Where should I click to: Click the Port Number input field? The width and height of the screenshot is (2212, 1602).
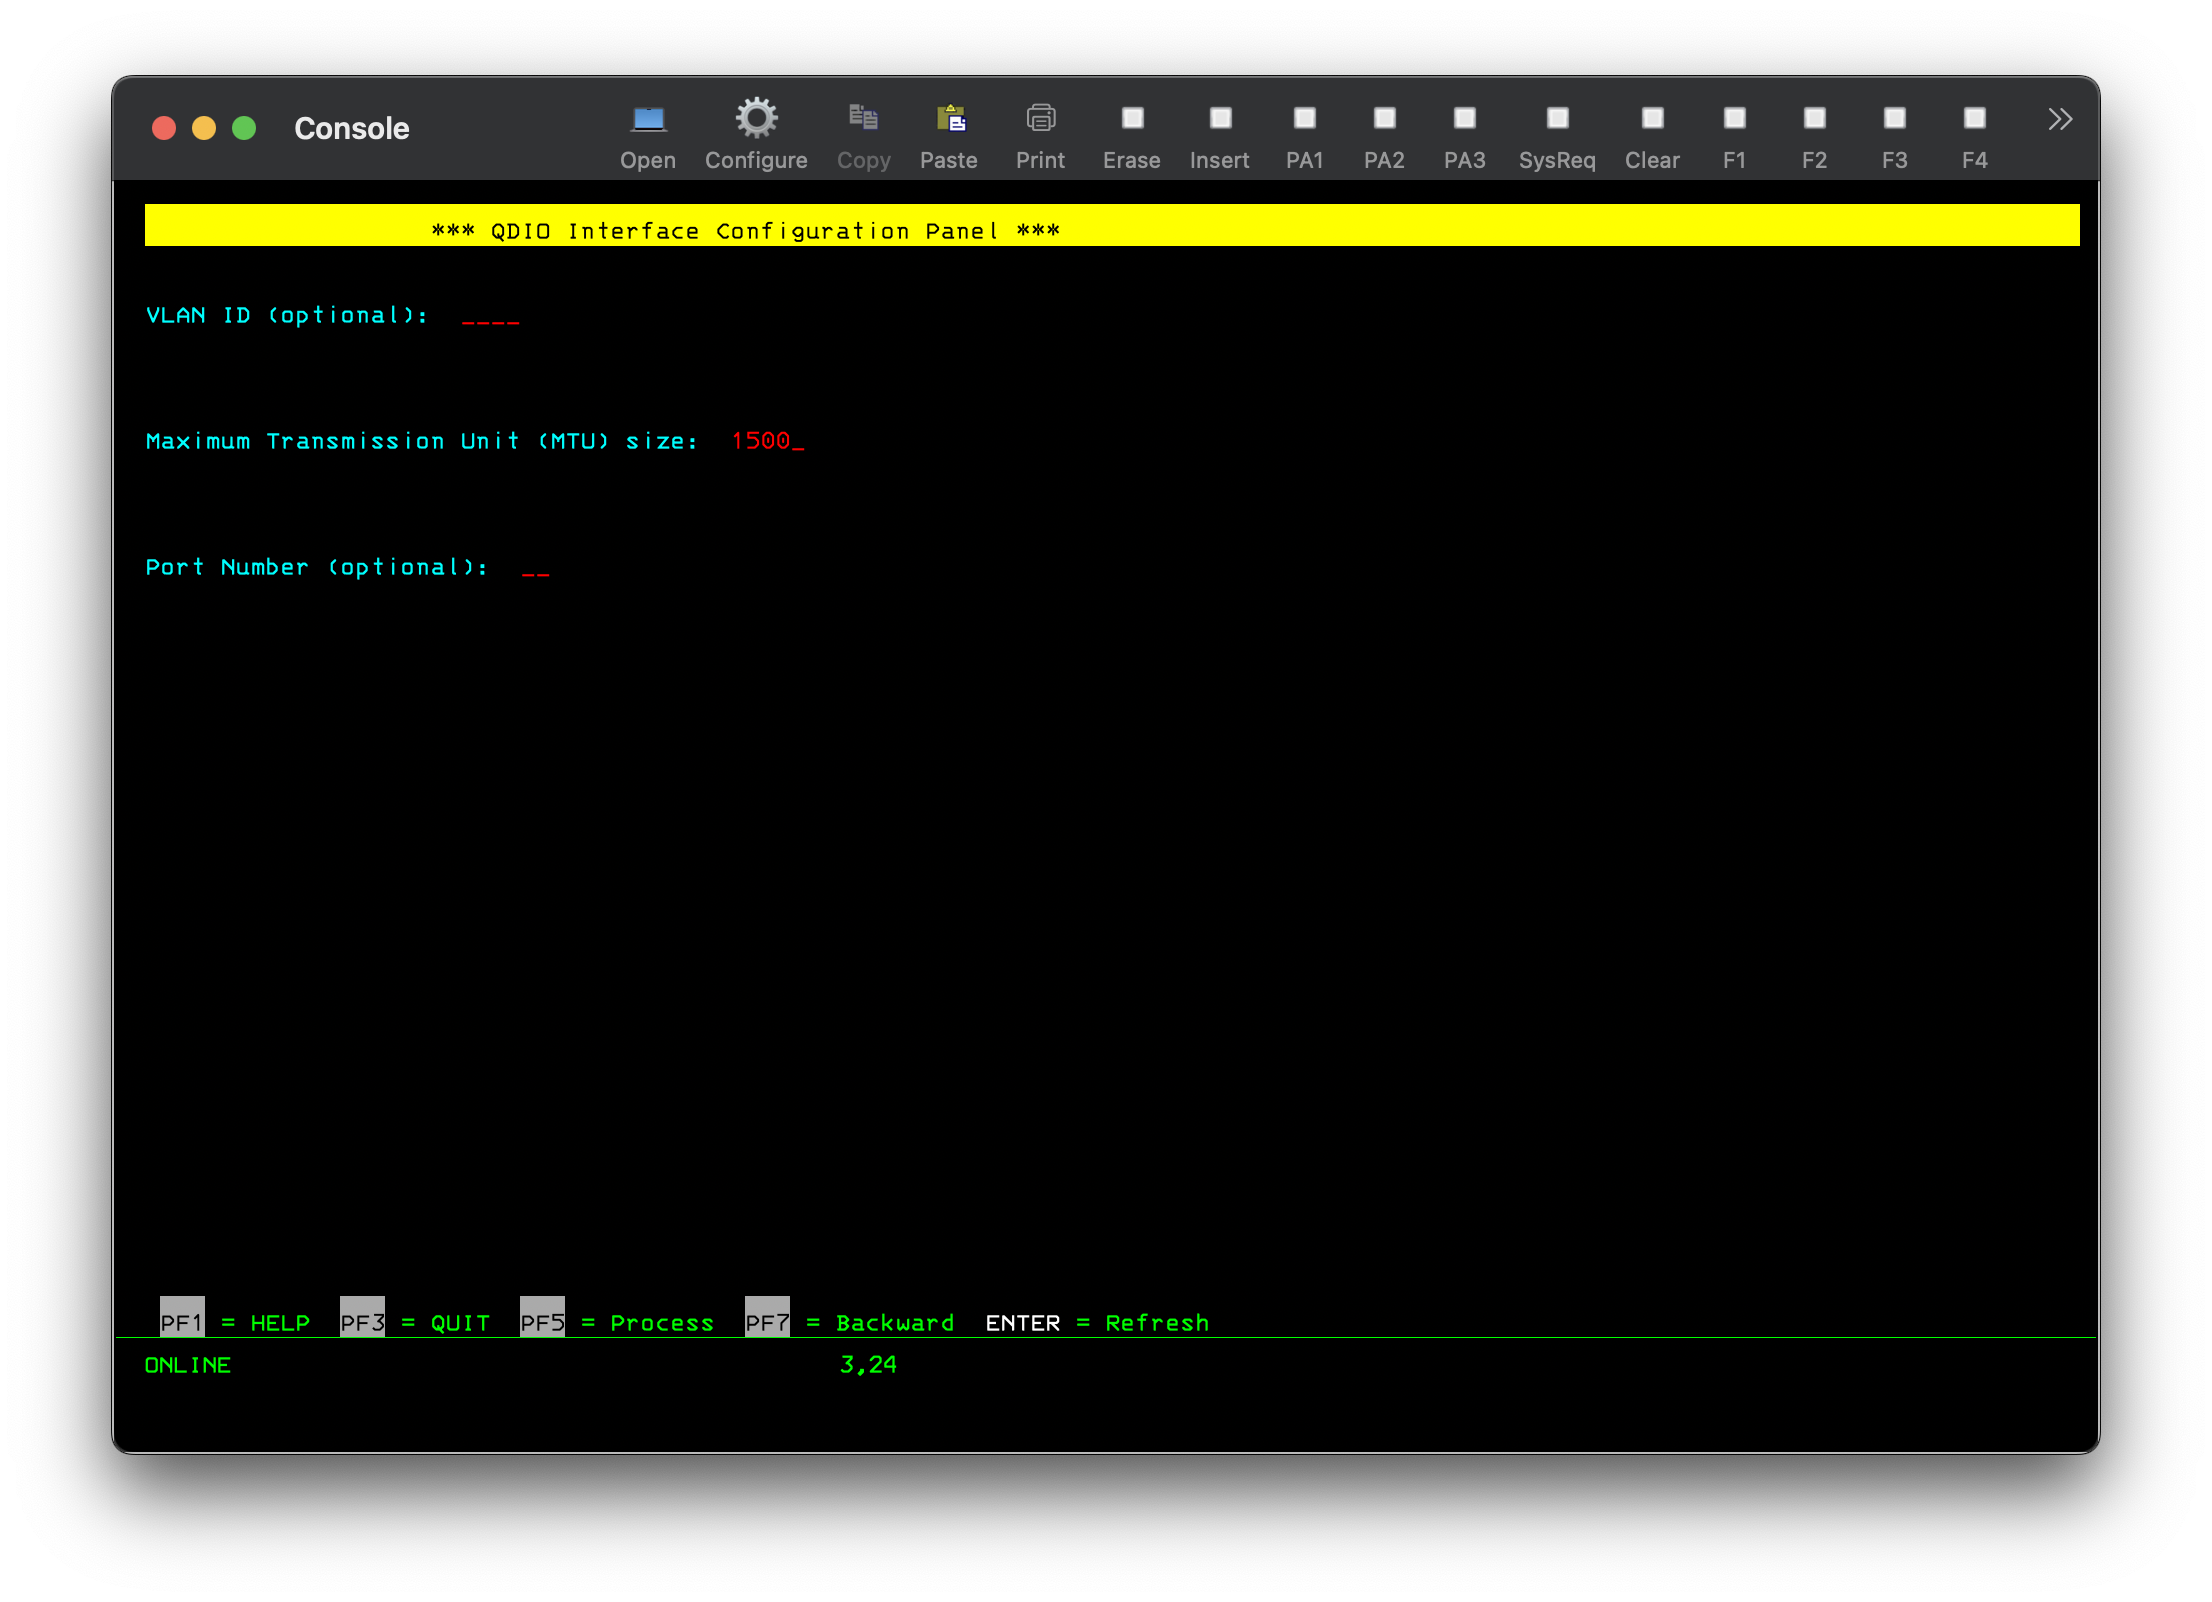(536, 568)
